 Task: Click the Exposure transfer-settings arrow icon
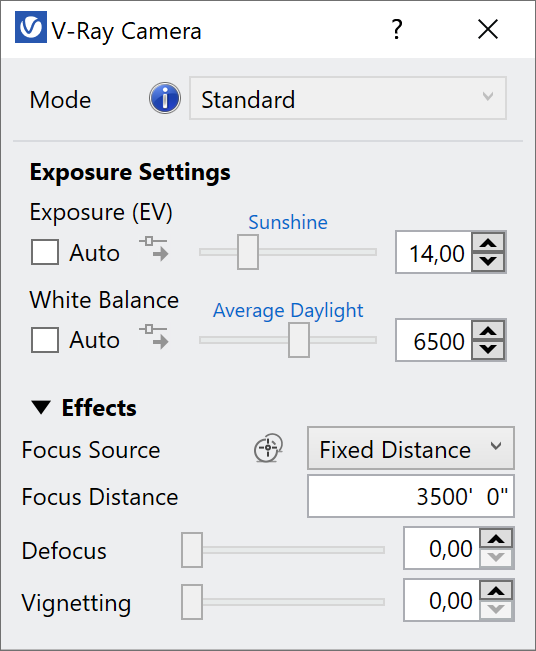point(154,248)
